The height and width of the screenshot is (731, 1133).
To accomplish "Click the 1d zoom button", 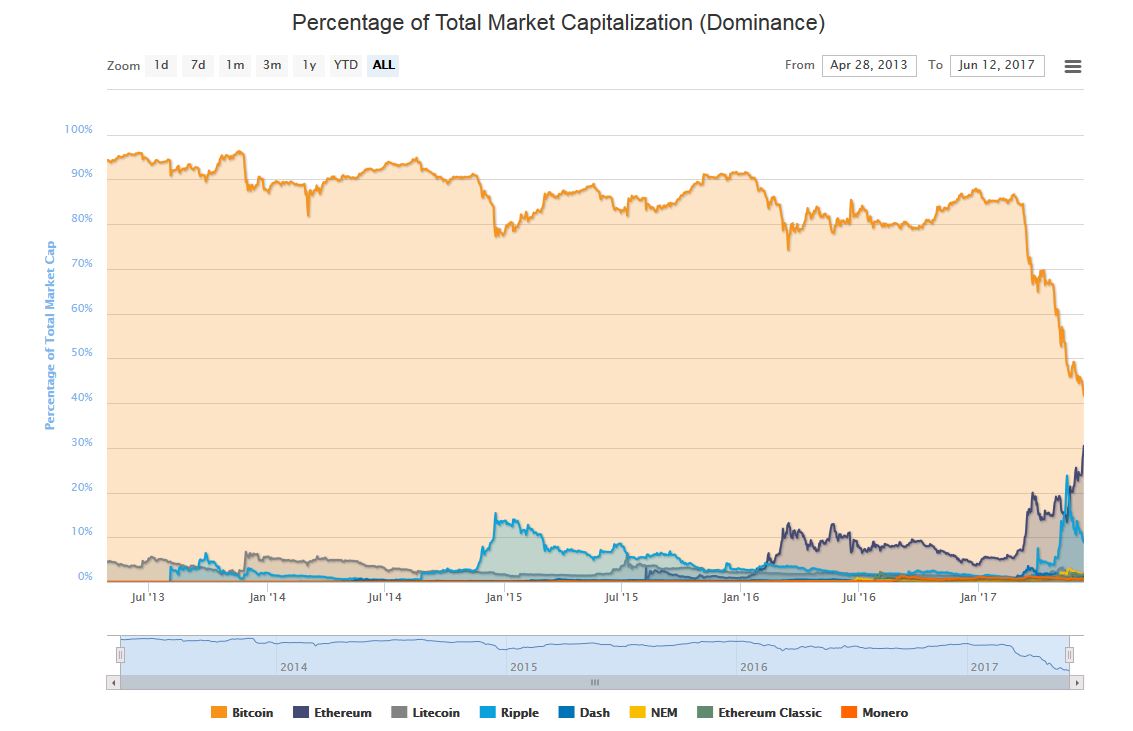I will [x=161, y=65].
